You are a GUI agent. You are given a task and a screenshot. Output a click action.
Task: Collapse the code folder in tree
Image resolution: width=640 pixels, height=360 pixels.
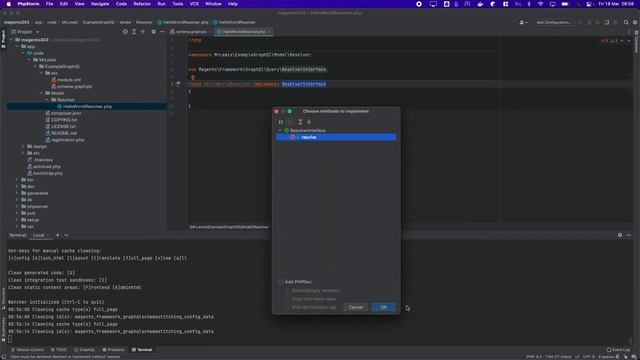click(23, 53)
